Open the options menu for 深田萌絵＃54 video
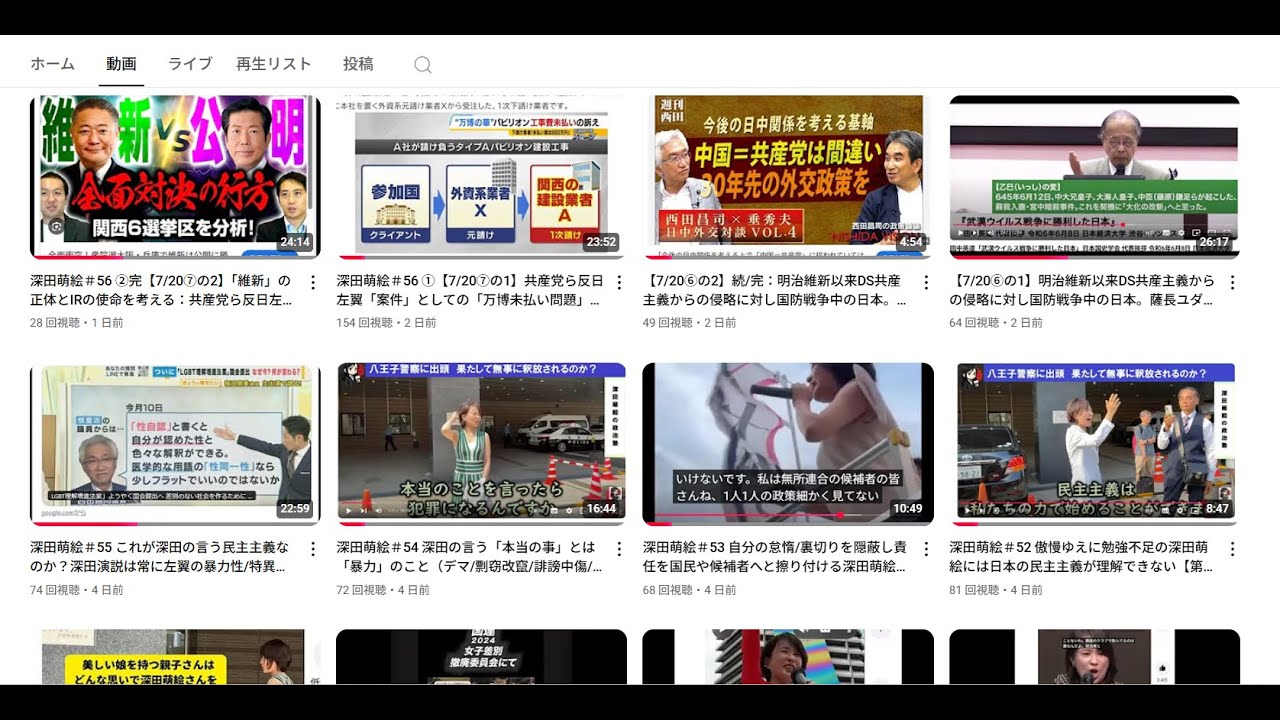Screen dimensions: 1280x720 [619, 548]
